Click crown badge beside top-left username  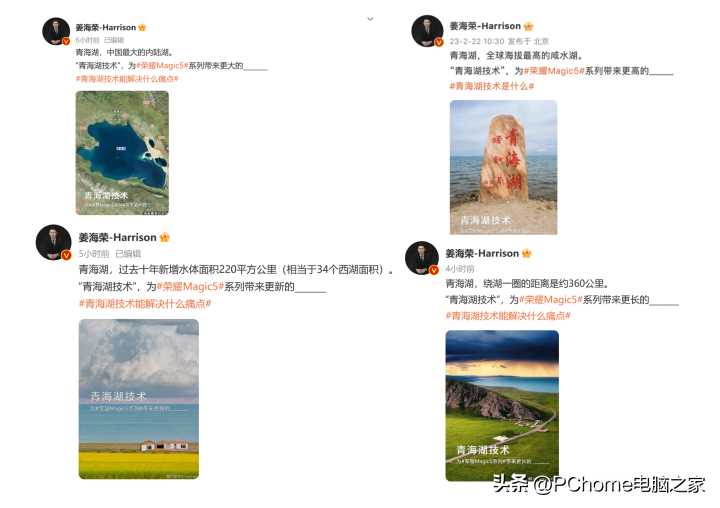point(142,27)
